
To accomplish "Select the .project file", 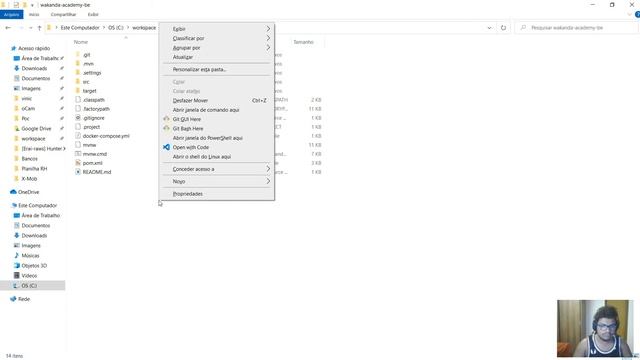I will [x=91, y=127].
